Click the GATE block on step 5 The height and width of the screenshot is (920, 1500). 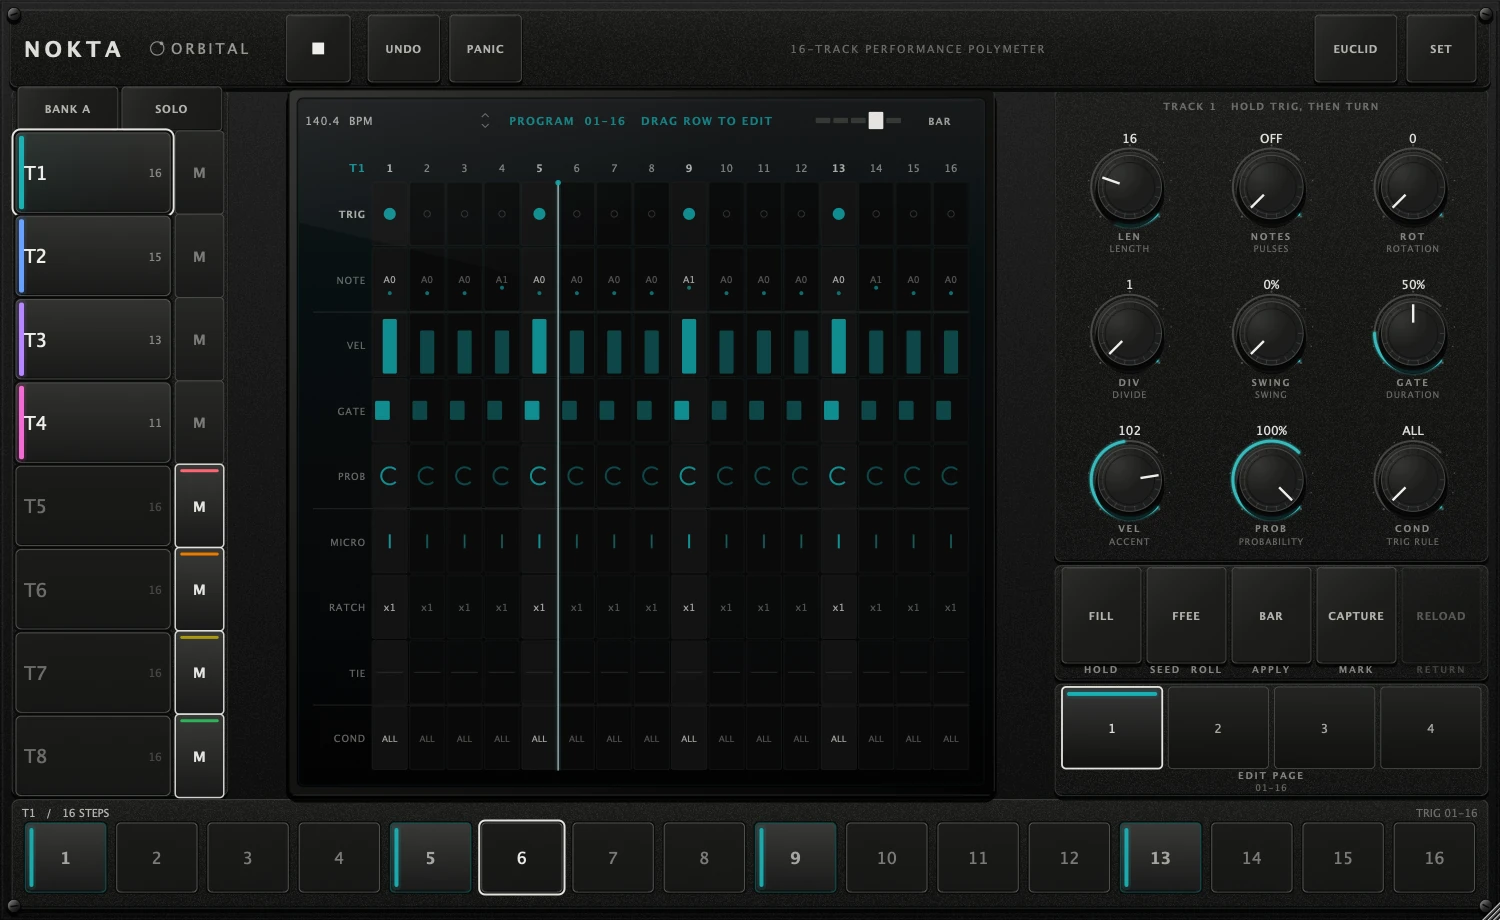pos(532,410)
